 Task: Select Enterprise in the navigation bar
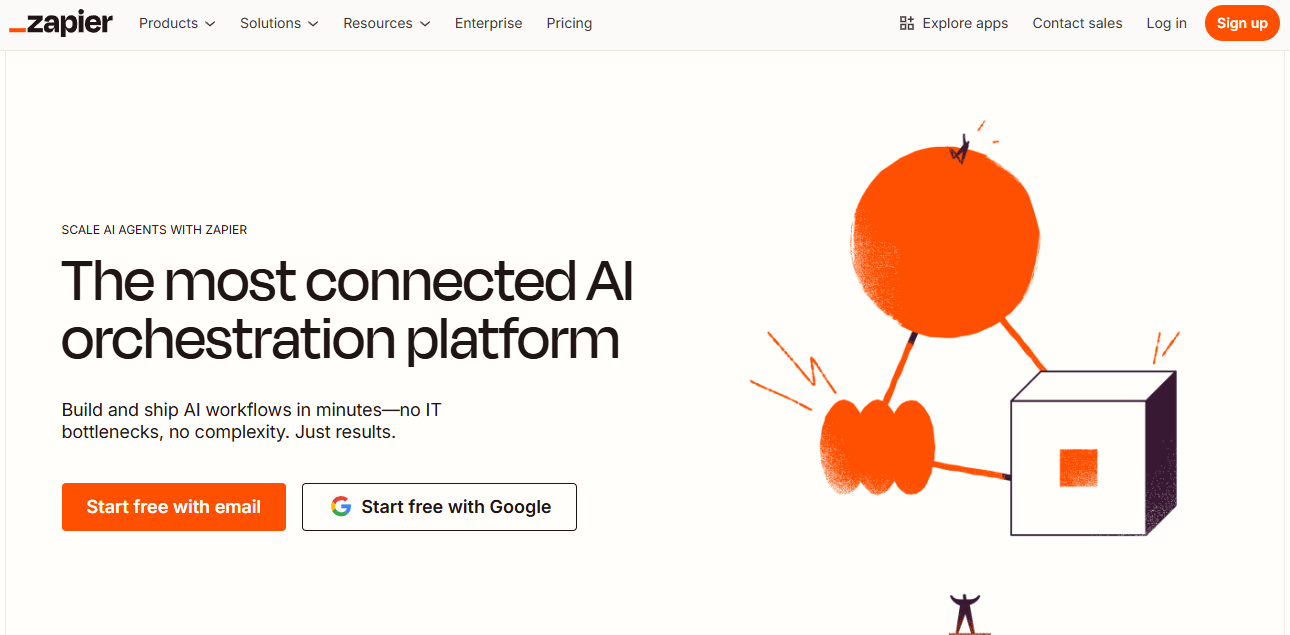click(488, 23)
